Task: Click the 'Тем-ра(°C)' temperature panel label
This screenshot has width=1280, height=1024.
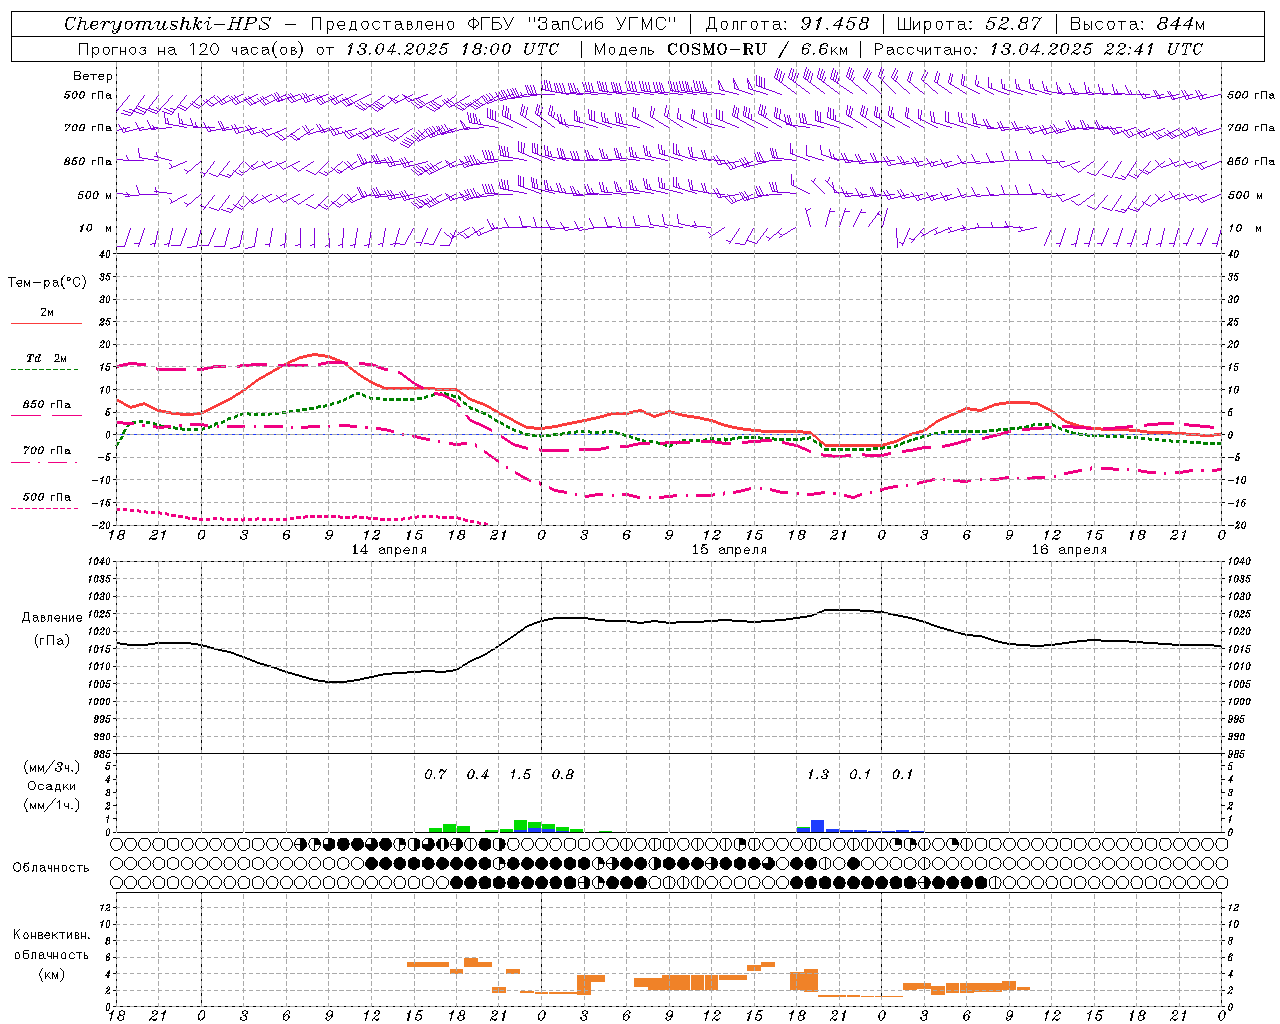Action: click(47, 283)
